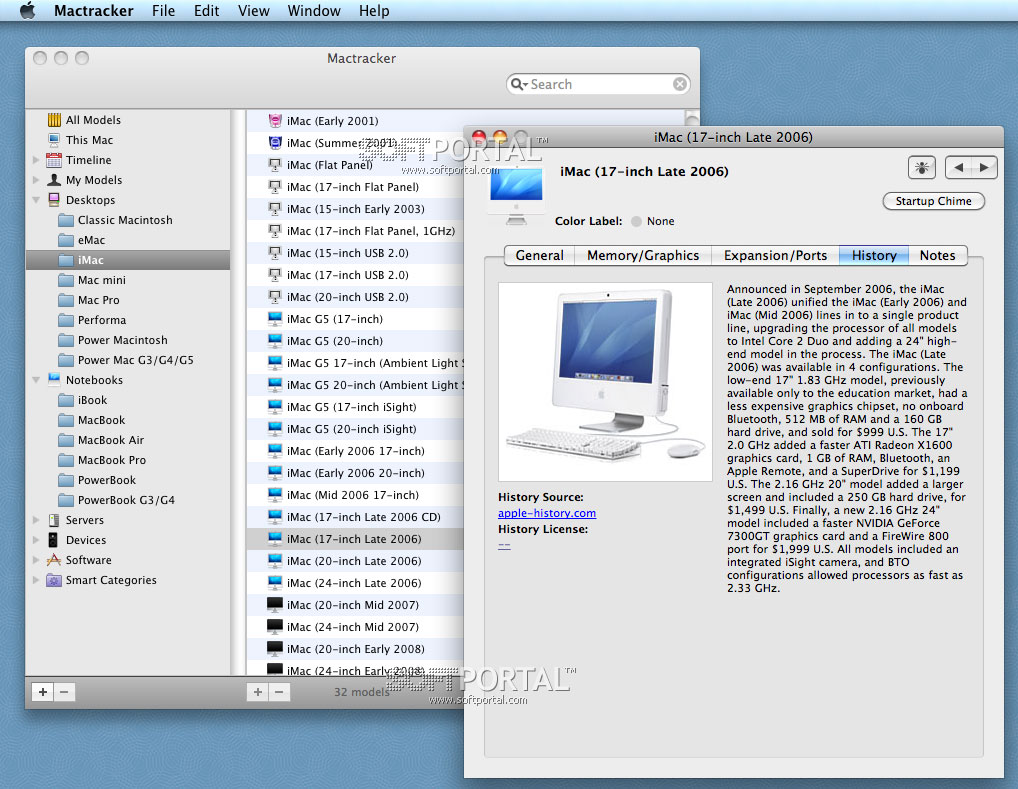Select the Smart Categories icon
1018x789 pixels.
point(54,580)
